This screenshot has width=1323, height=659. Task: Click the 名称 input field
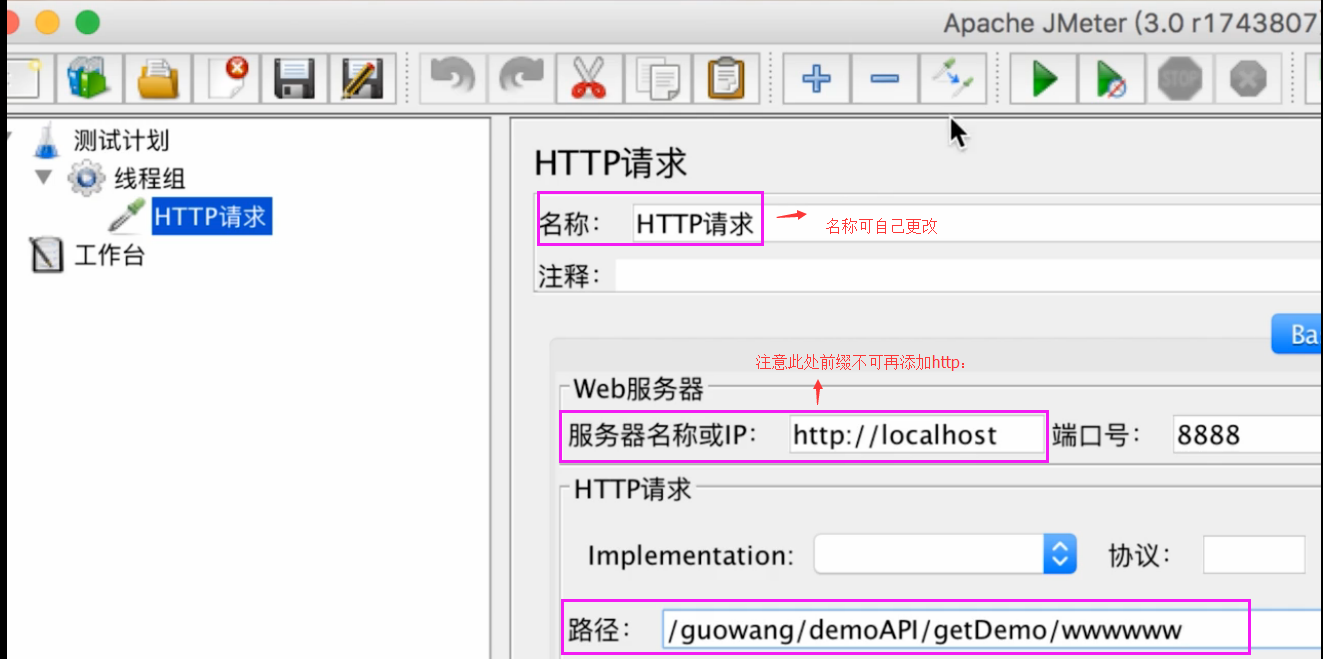(x=975, y=223)
